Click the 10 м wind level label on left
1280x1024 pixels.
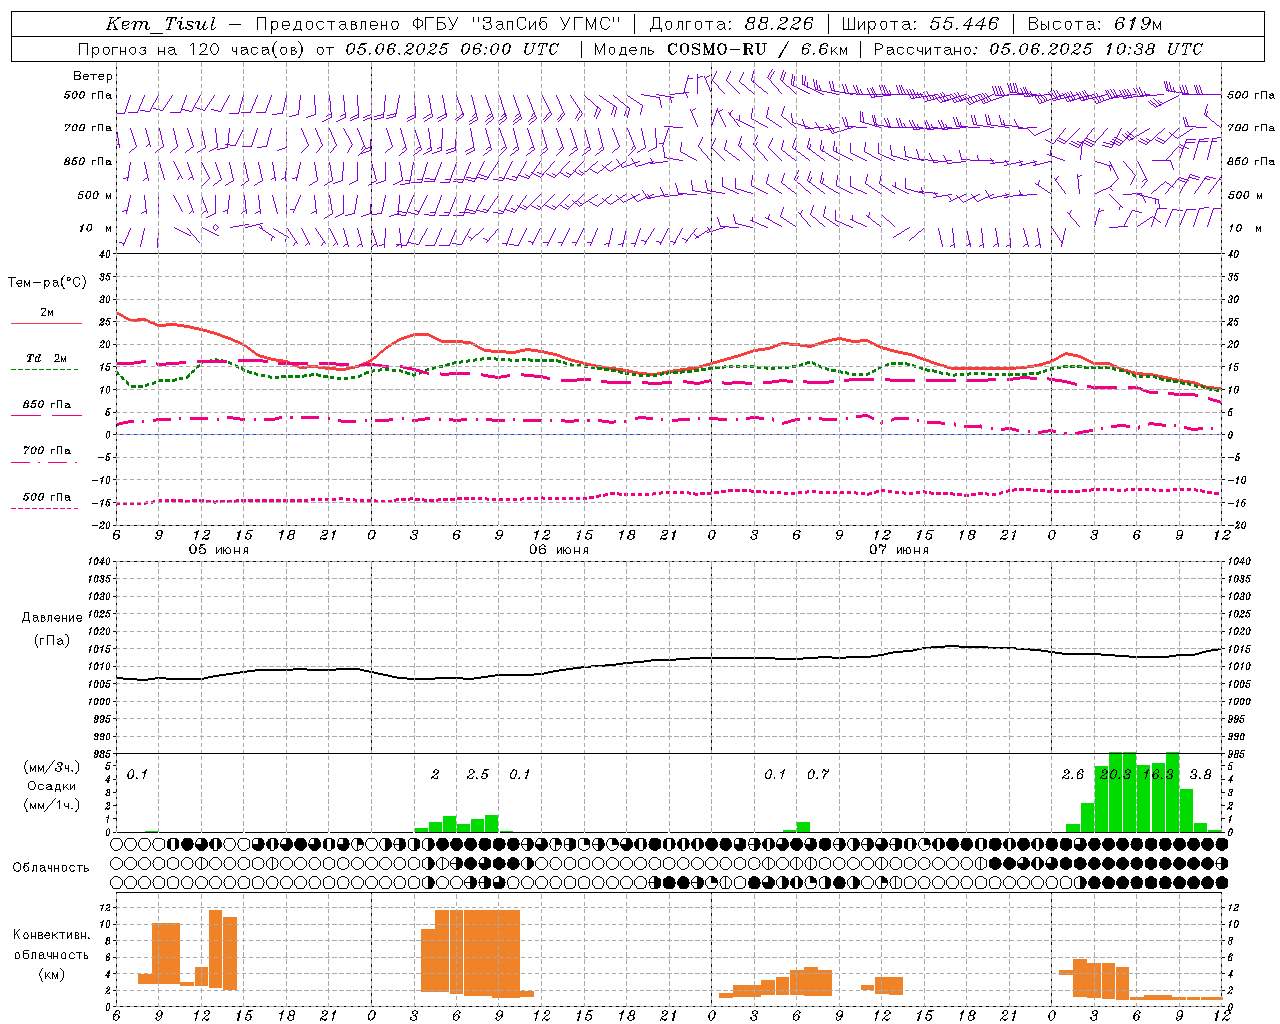pyautogui.click(x=96, y=229)
